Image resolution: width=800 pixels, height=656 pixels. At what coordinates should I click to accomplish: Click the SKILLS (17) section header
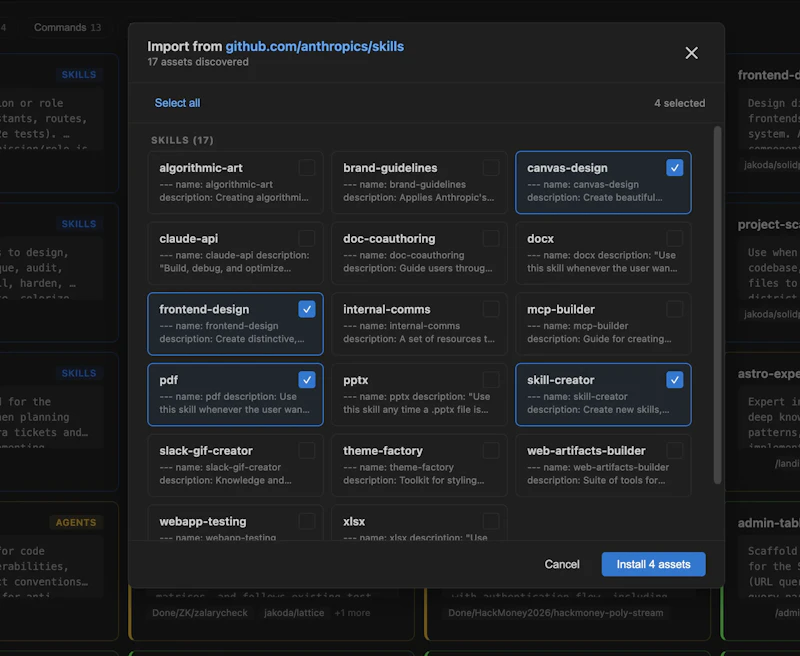(x=182, y=140)
